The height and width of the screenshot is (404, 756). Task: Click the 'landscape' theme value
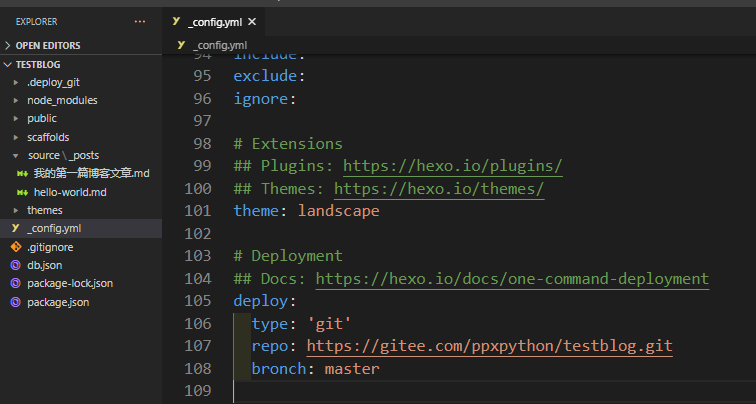pyautogui.click(x=338, y=211)
